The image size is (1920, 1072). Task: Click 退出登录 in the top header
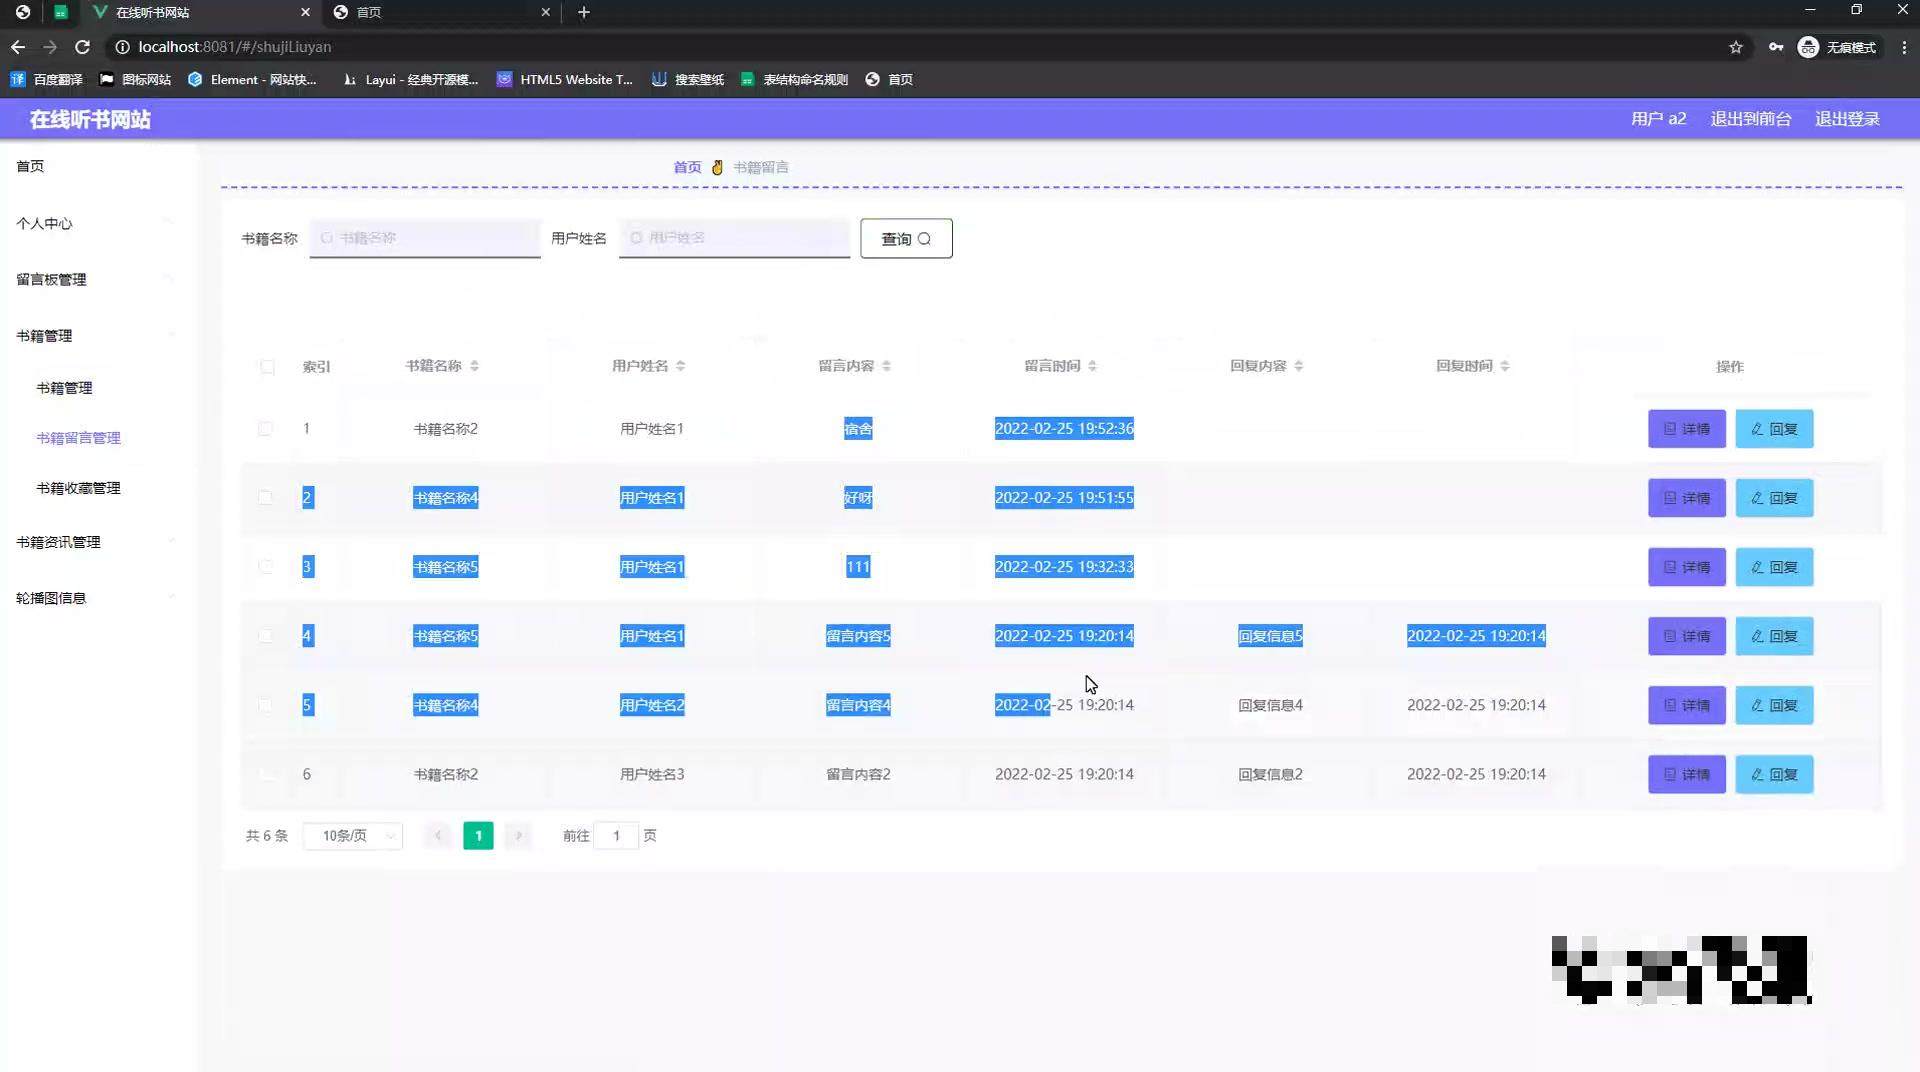(1847, 119)
